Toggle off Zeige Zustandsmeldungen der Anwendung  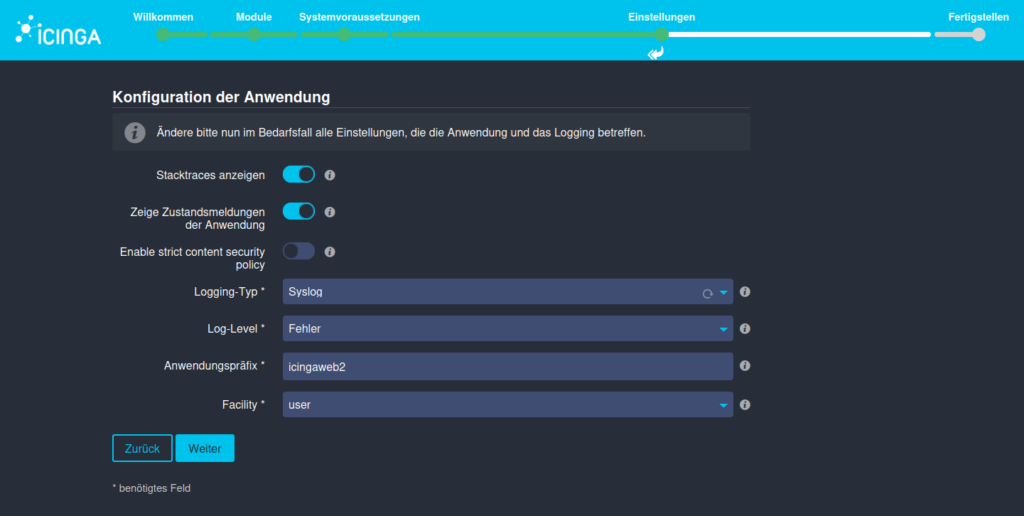(299, 212)
